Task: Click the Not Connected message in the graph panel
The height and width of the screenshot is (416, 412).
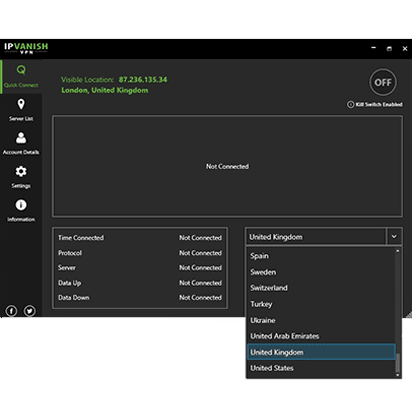Action: pos(227,166)
